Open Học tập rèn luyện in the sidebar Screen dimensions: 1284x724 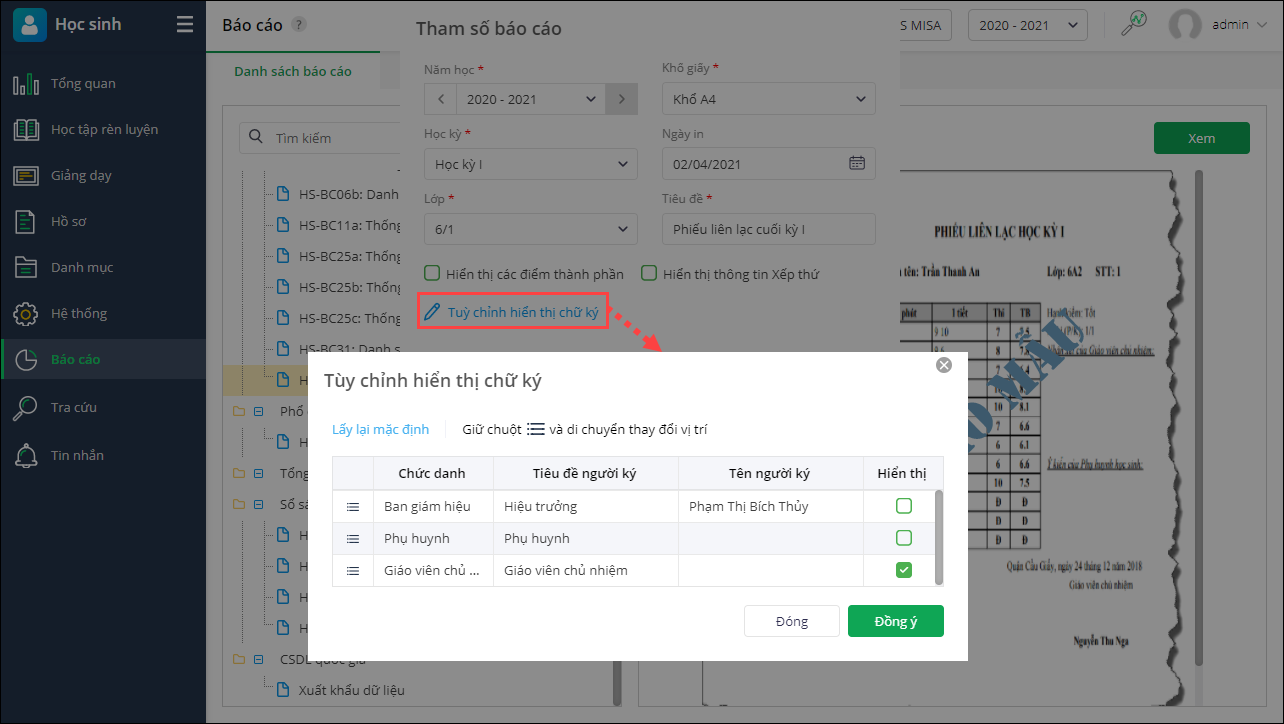pyautogui.click(x=103, y=130)
